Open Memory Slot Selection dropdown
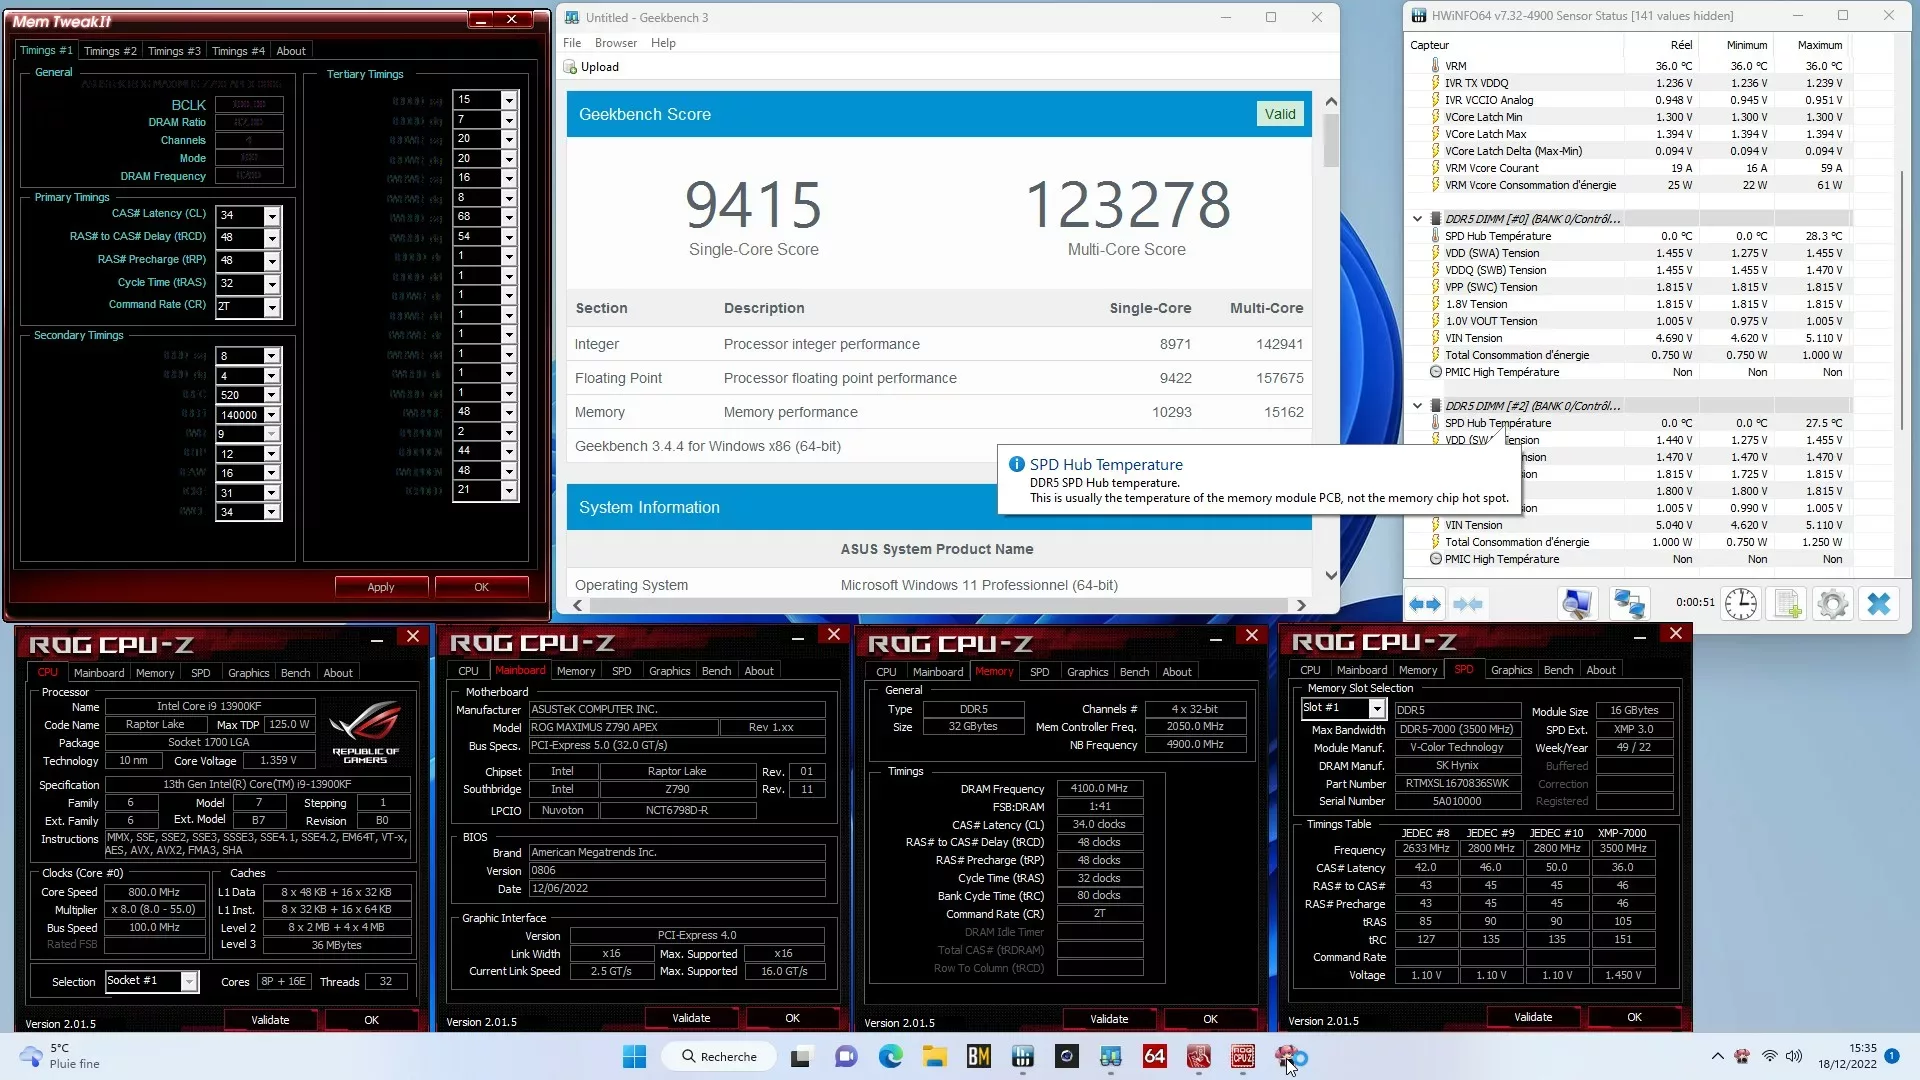Image resolution: width=1920 pixels, height=1080 pixels. coord(1376,709)
